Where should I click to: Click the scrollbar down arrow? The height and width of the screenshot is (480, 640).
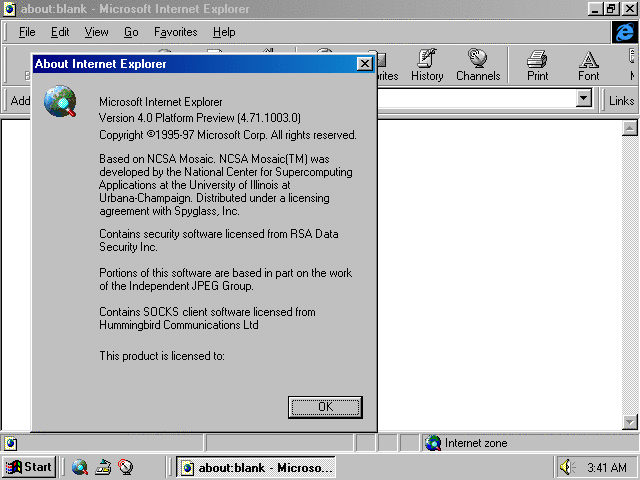(x=629, y=422)
